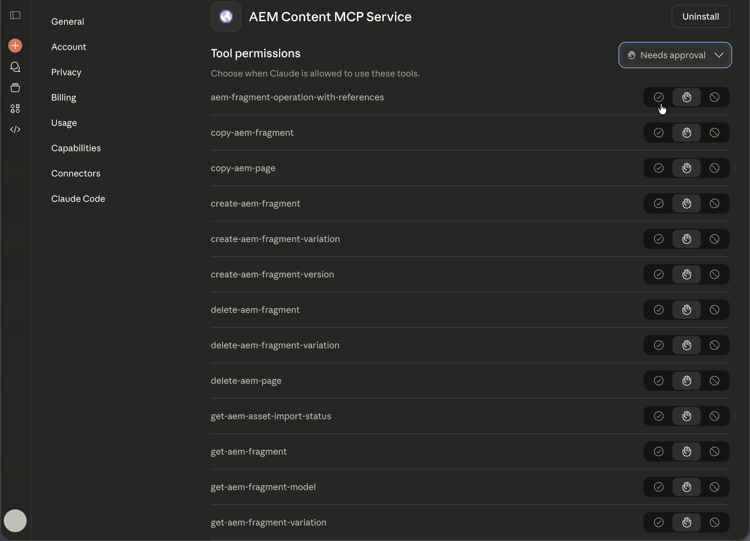Set copy-aem-fragment to always allow
The image size is (750, 541).
658,133
